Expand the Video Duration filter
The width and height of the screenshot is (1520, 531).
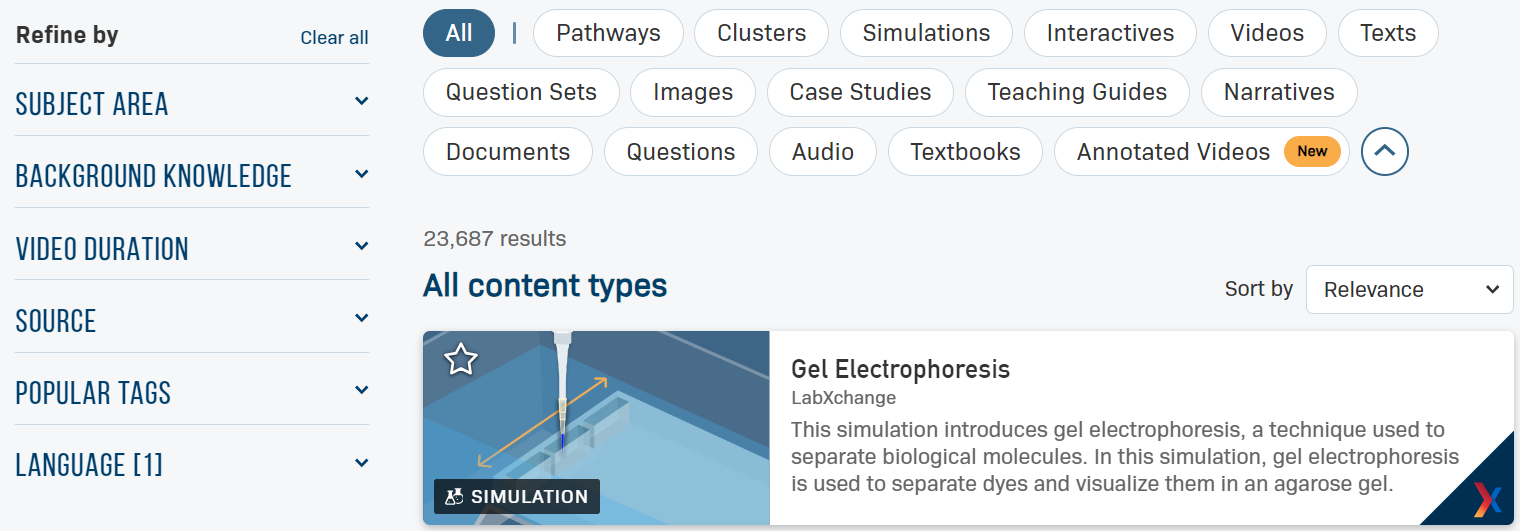tap(361, 246)
